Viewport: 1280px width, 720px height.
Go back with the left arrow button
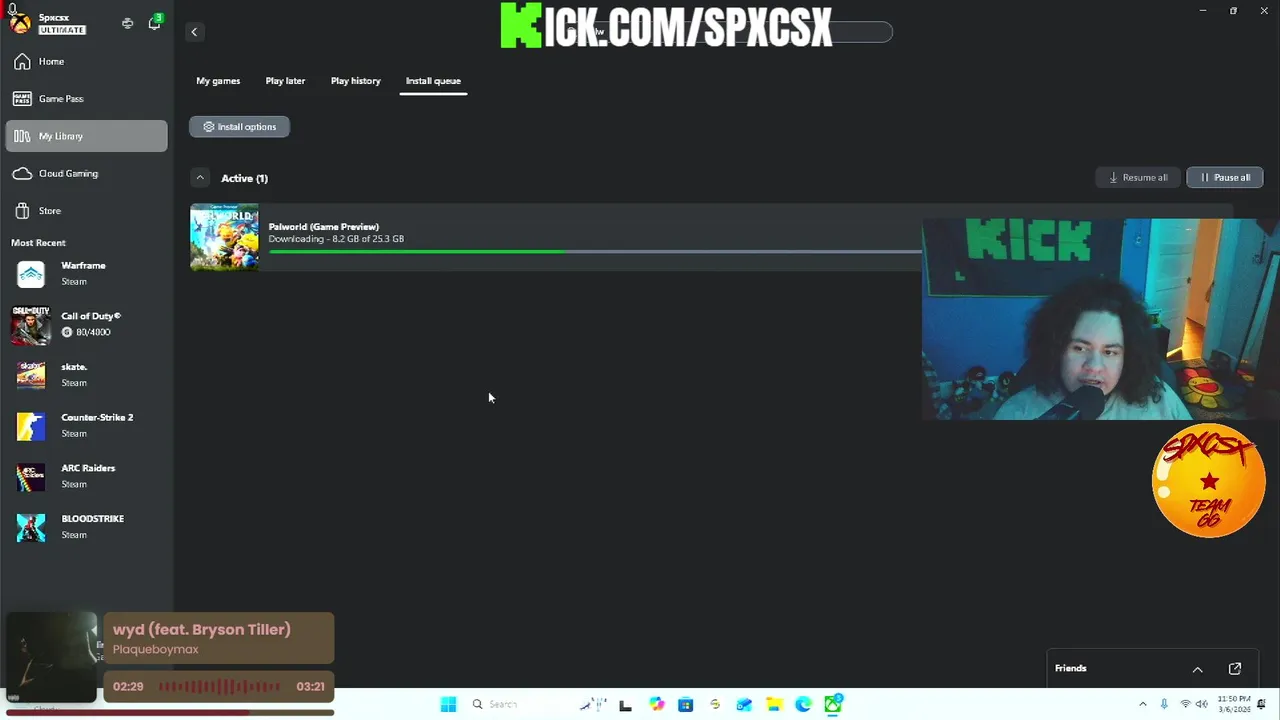coord(194,32)
